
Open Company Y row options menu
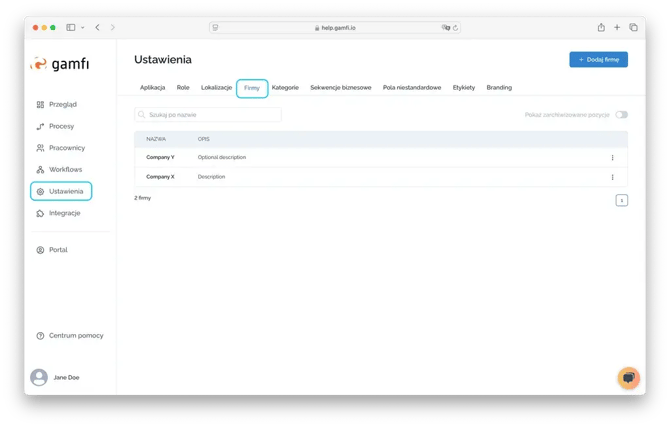click(x=612, y=157)
